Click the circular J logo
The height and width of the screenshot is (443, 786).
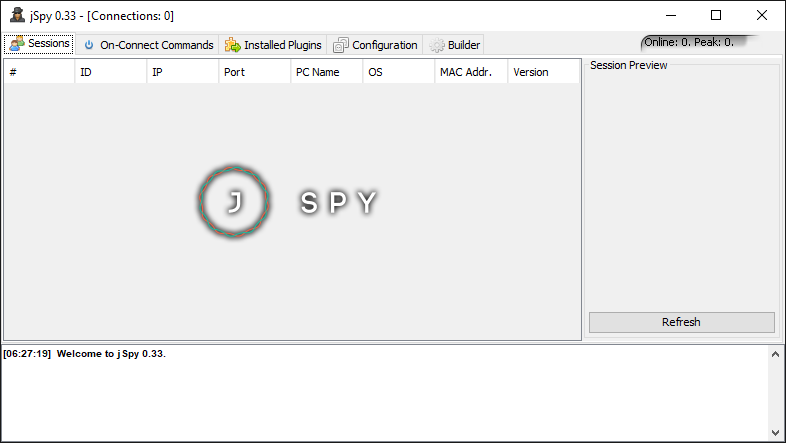[x=234, y=202]
